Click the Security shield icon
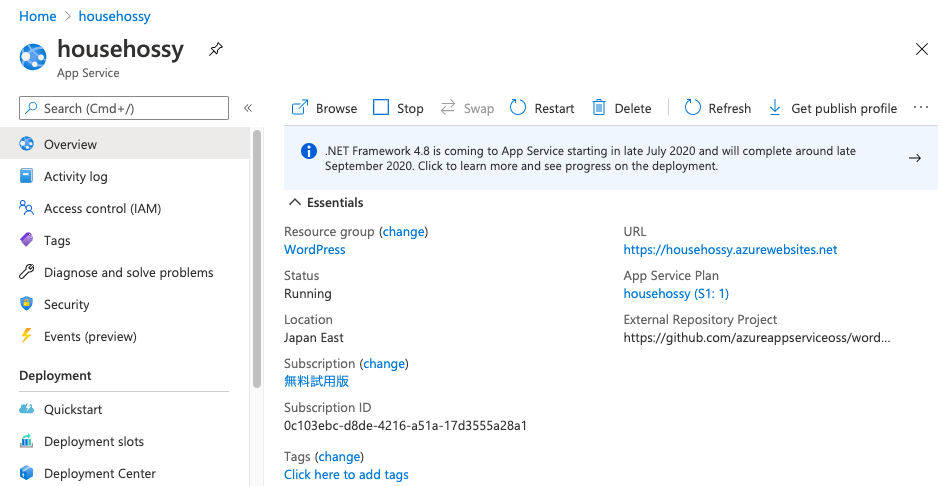The width and height of the screenshot is (942, 486). point(26,303)
